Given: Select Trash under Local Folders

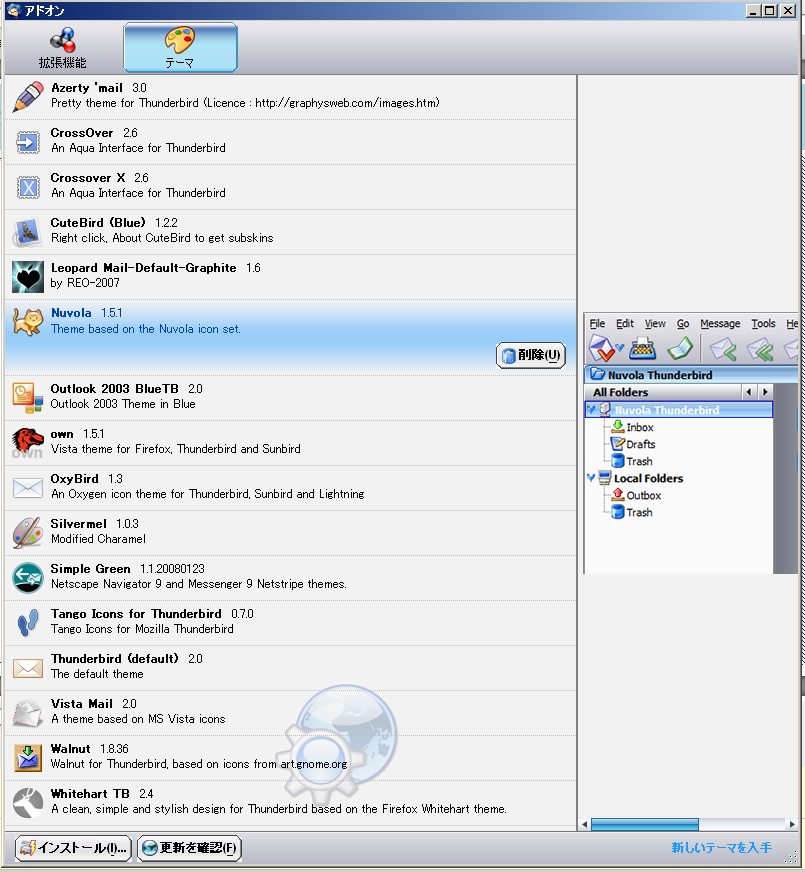Looking at the screenshot, I should point(632,512).
